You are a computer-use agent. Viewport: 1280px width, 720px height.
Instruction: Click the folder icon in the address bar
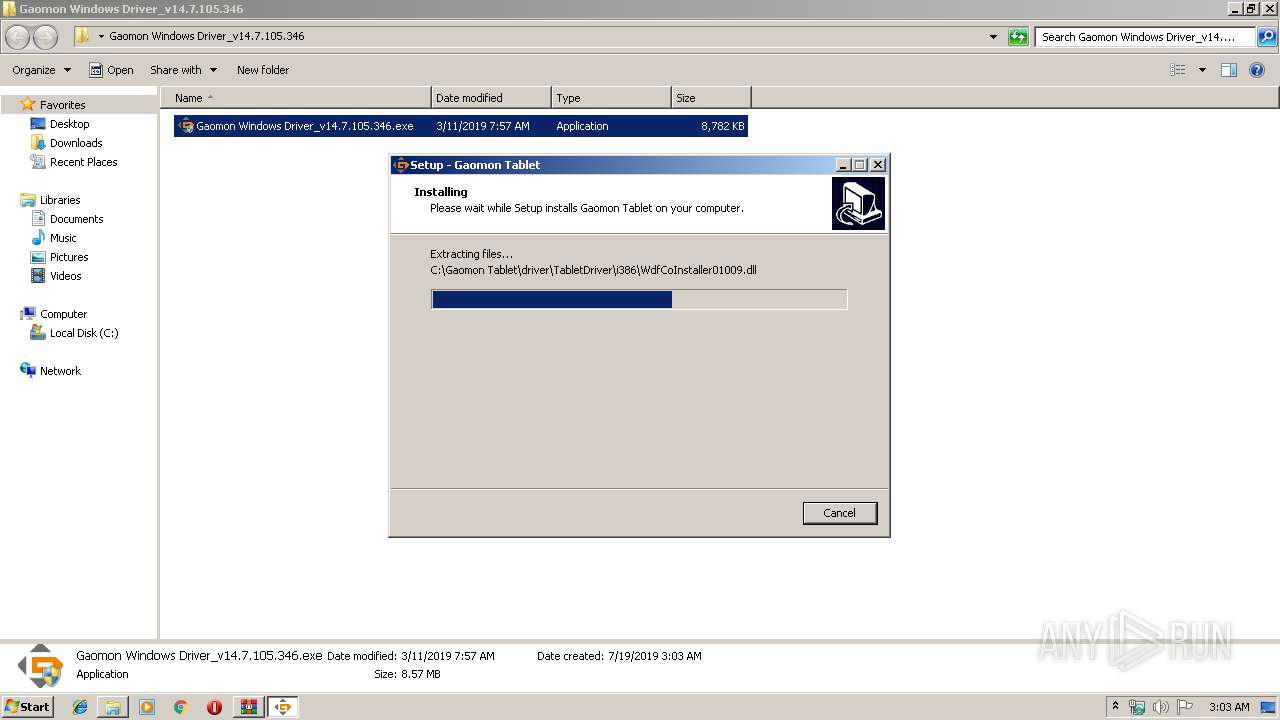83,36
